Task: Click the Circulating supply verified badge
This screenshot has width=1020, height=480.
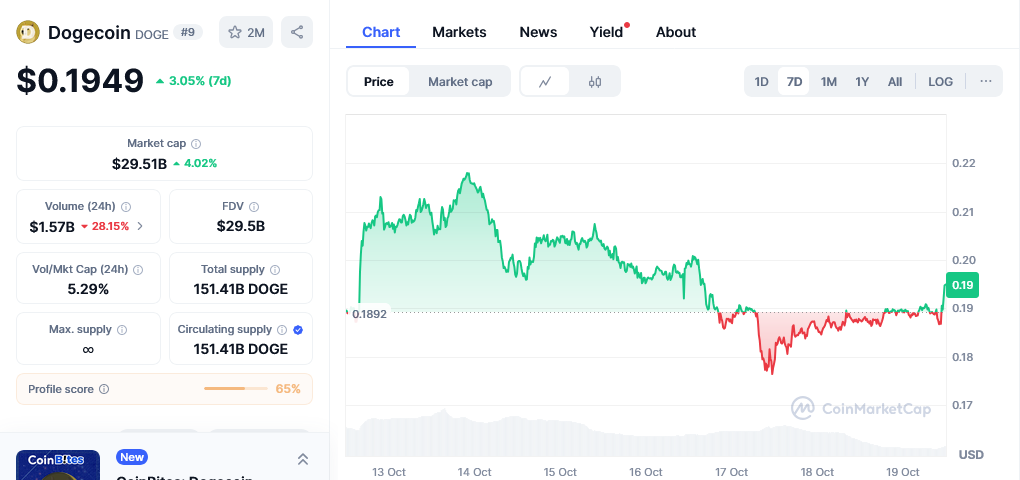Action: coord(298,329)
